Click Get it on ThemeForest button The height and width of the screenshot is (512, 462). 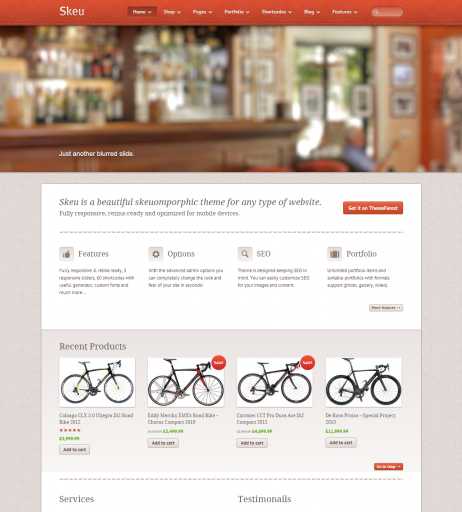coord(373,208)
